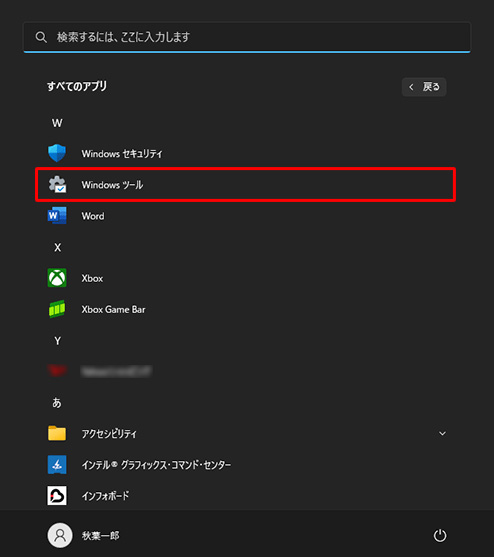This screenshot has width=494, height=557.
Task: Launch the インフォボード app icon
Action: (57, 496)
